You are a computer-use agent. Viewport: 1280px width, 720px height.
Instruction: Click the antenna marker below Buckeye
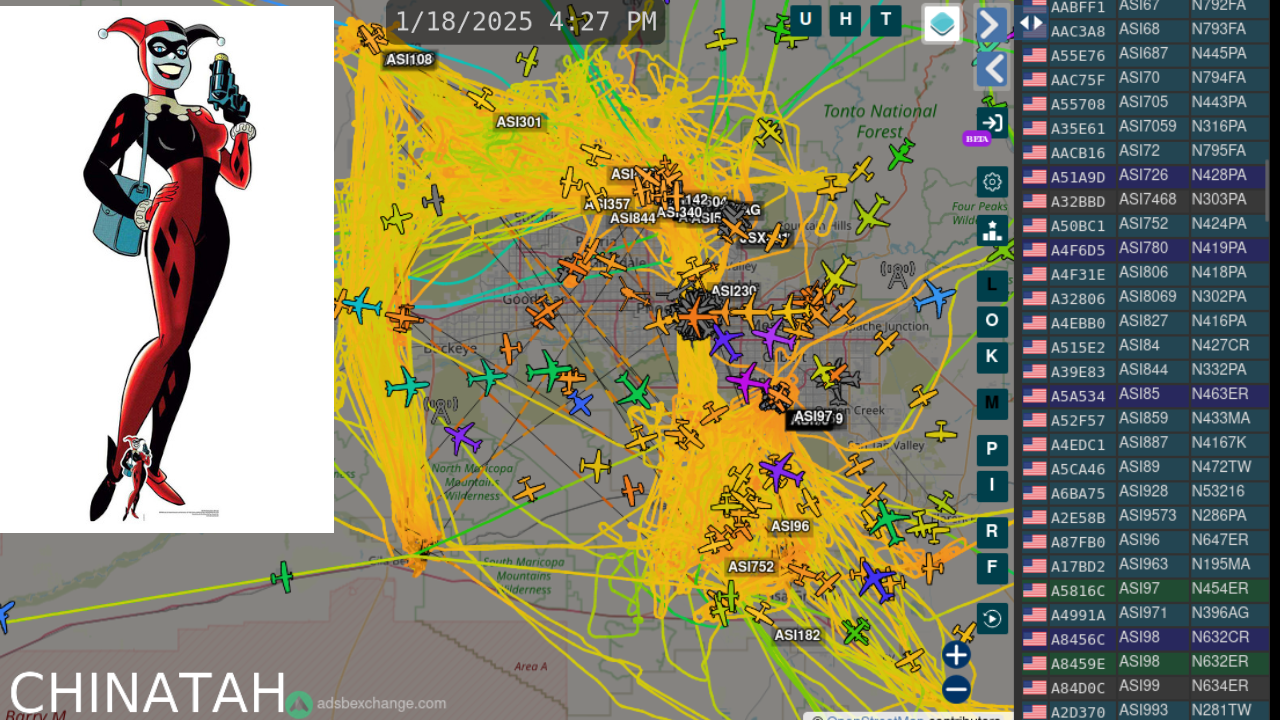pyautogui.click(x=440, y=409)
